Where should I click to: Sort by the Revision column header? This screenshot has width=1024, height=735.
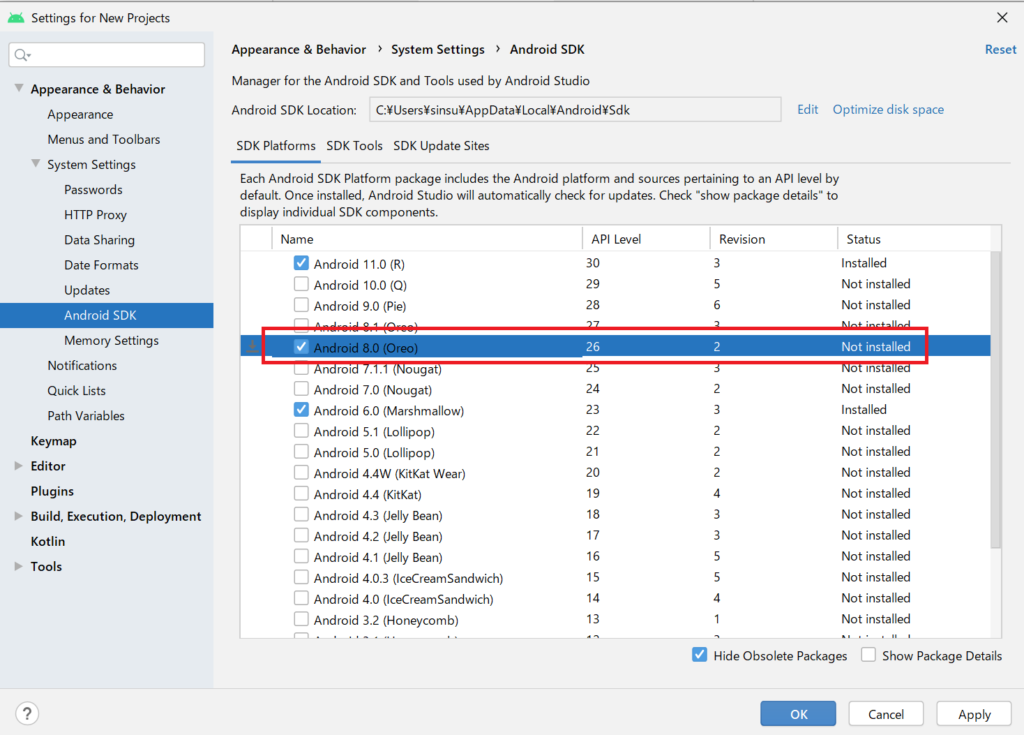click(x=773, y=239)
